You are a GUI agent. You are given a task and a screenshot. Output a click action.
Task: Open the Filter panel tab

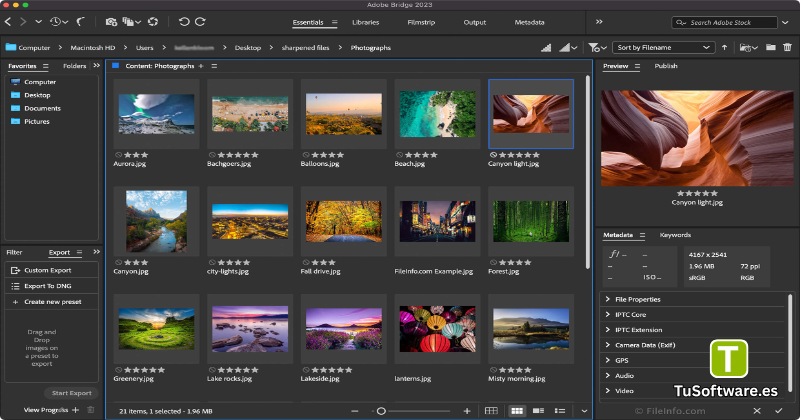click(14, 252)
